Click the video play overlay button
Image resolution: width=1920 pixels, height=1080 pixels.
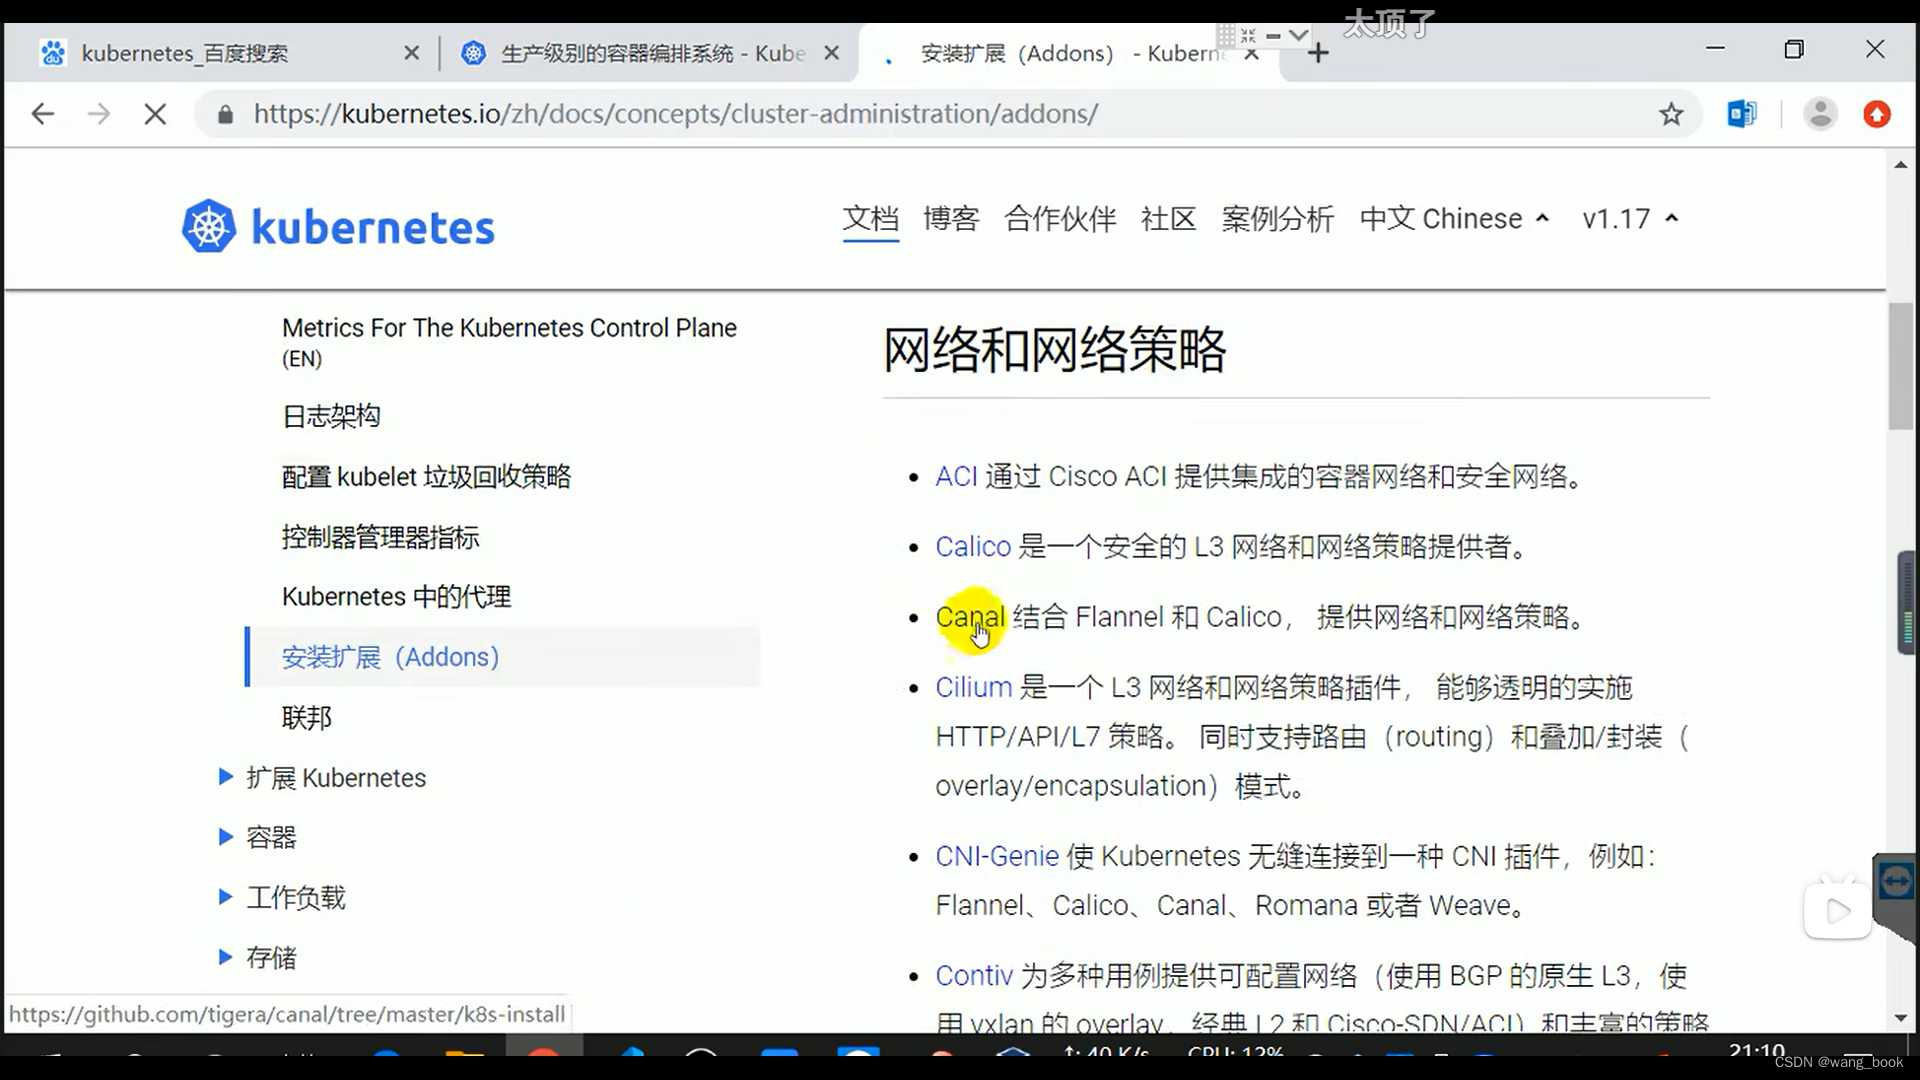1837,910
